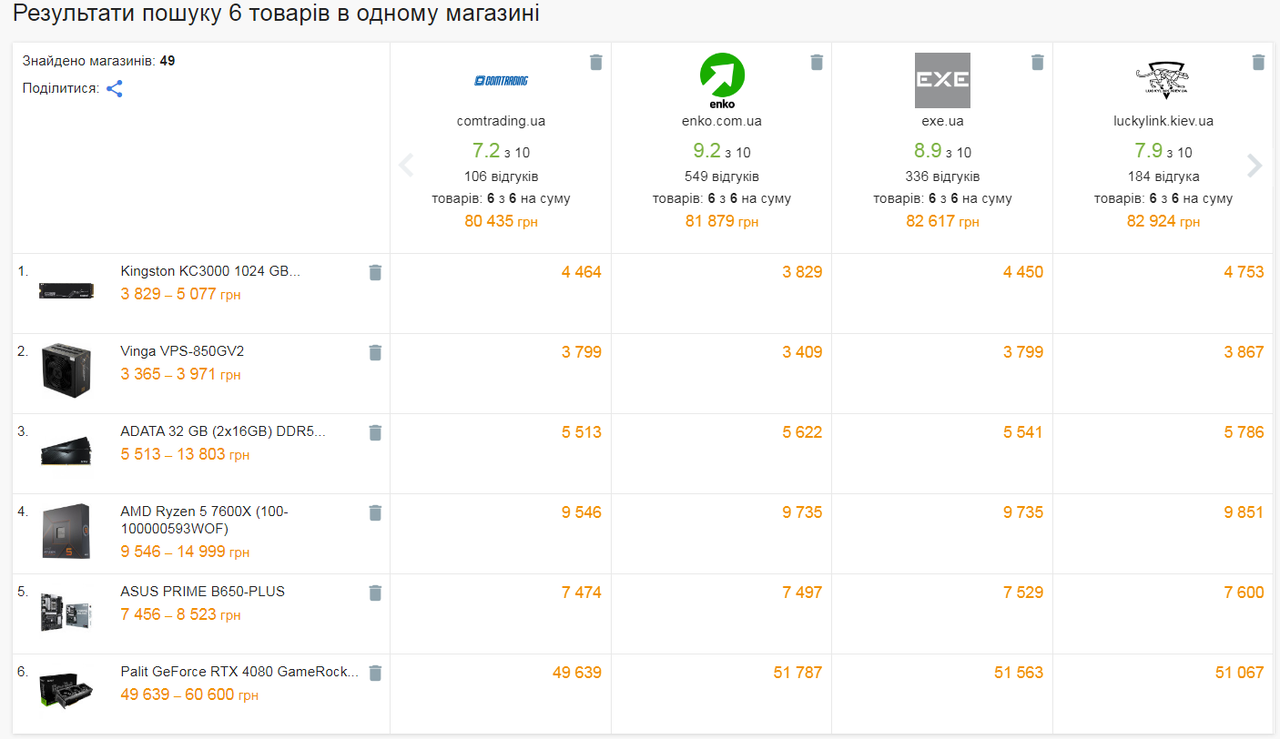Click comtrading total 80 435 грн
Image resolution: width=1280 pixels, height=739 pixels.
pyautogui.click(x=501, y=221)
